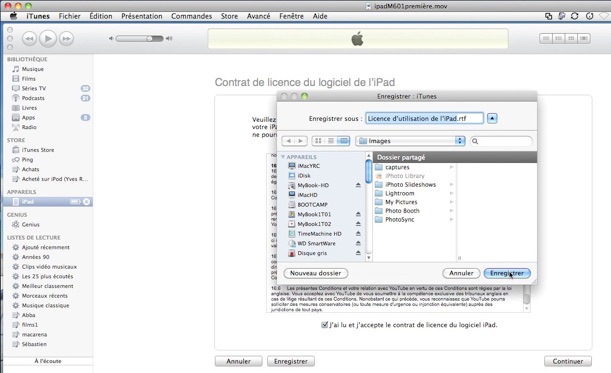
Task: Collapse the expanded save dialog with arrow button
Action: [x=492, y=118]
